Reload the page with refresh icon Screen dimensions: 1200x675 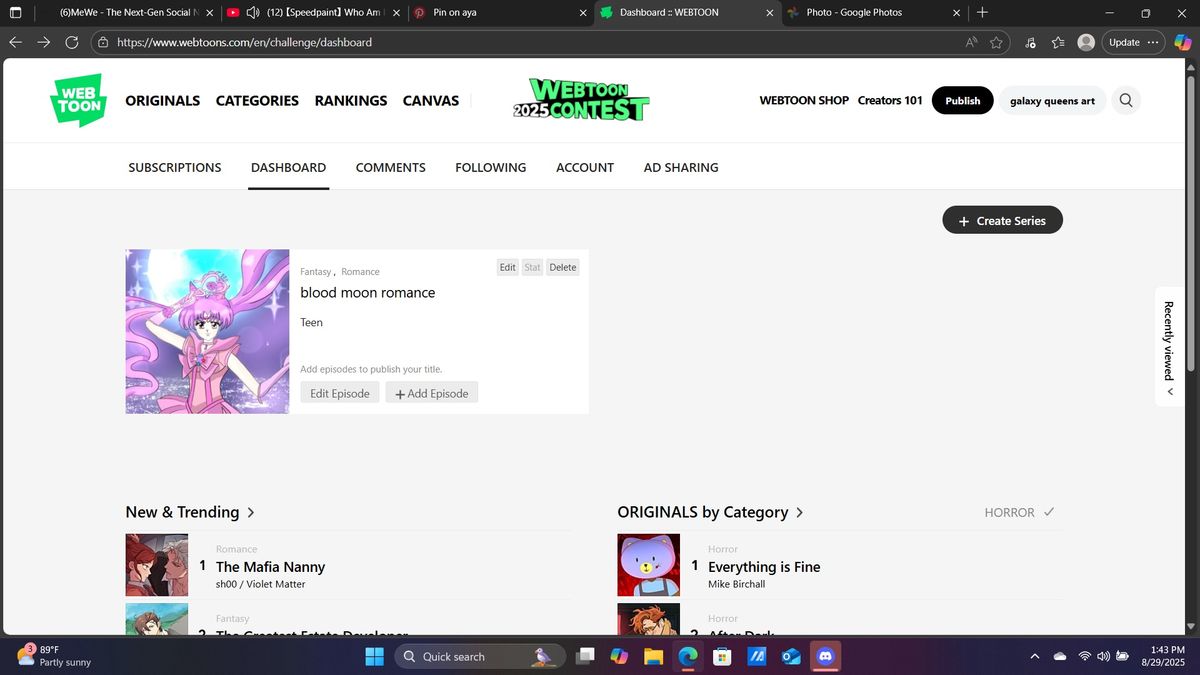72,42
